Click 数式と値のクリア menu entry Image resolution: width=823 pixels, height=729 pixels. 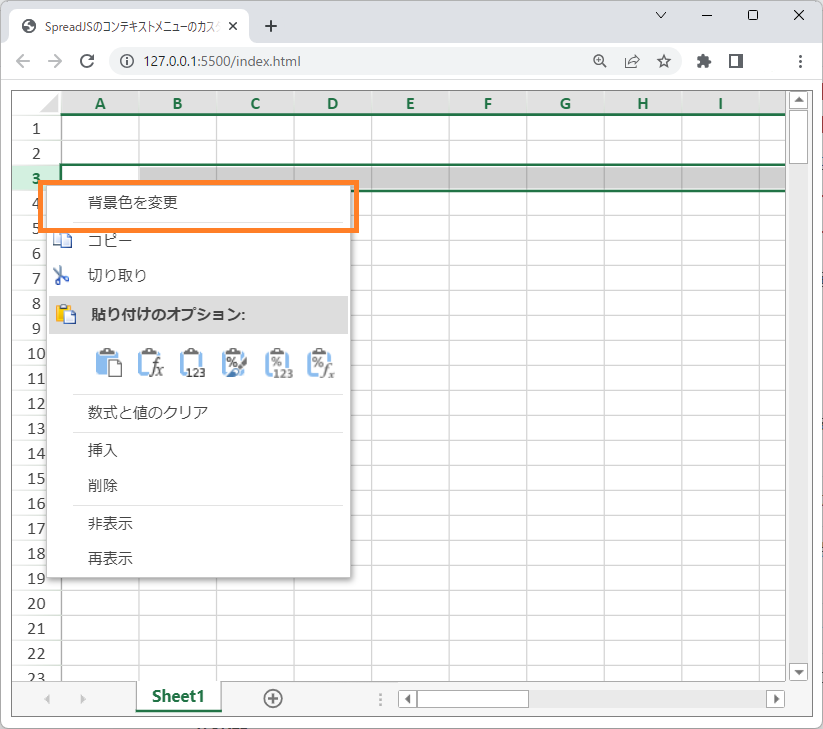pyautogui.click(x=198, y=413)
